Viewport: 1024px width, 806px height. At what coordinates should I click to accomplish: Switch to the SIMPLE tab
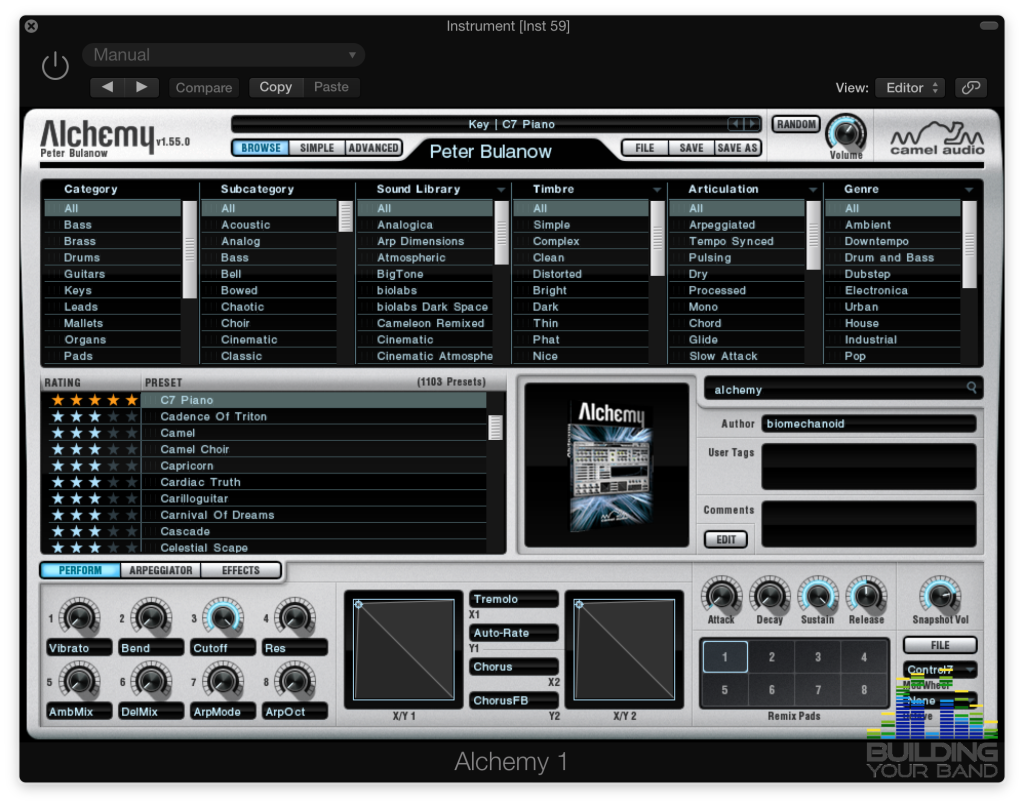317,148
